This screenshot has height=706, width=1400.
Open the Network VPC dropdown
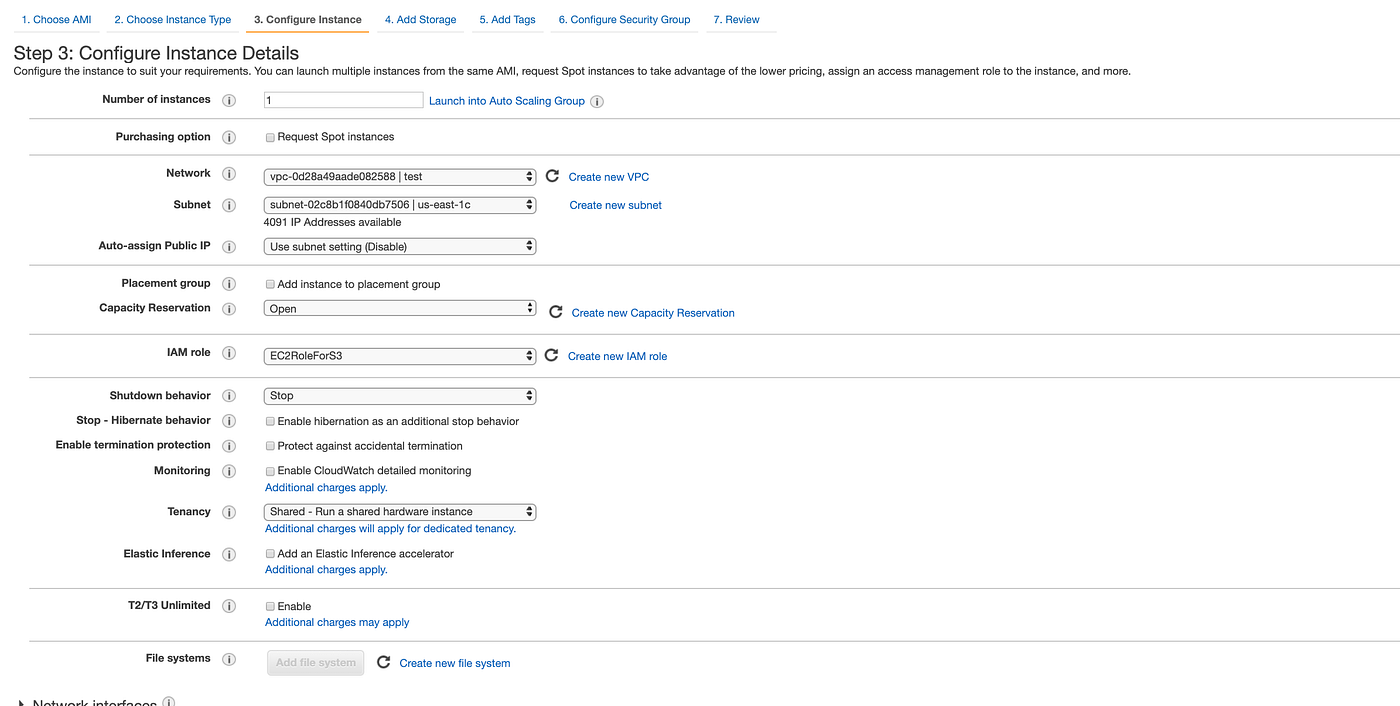(400, 177)
